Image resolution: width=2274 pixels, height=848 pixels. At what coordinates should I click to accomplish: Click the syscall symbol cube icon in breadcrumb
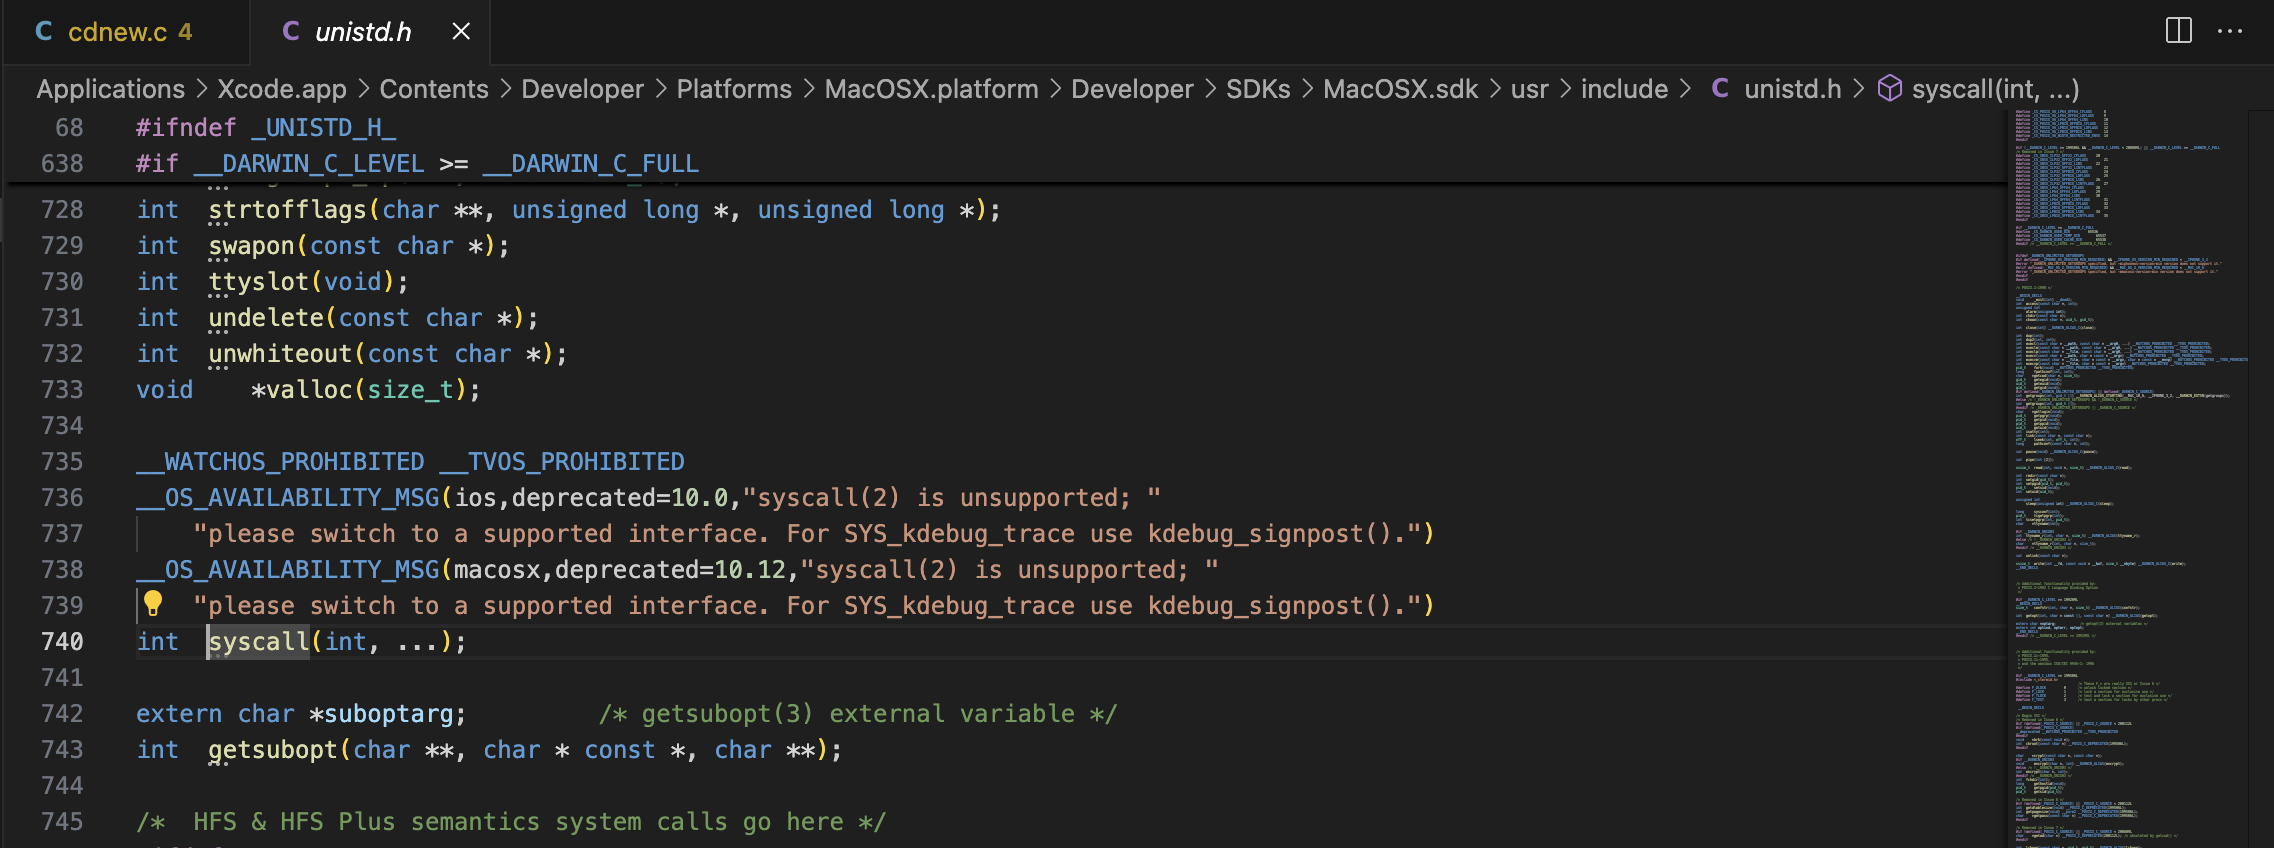tap(1889, 89)
